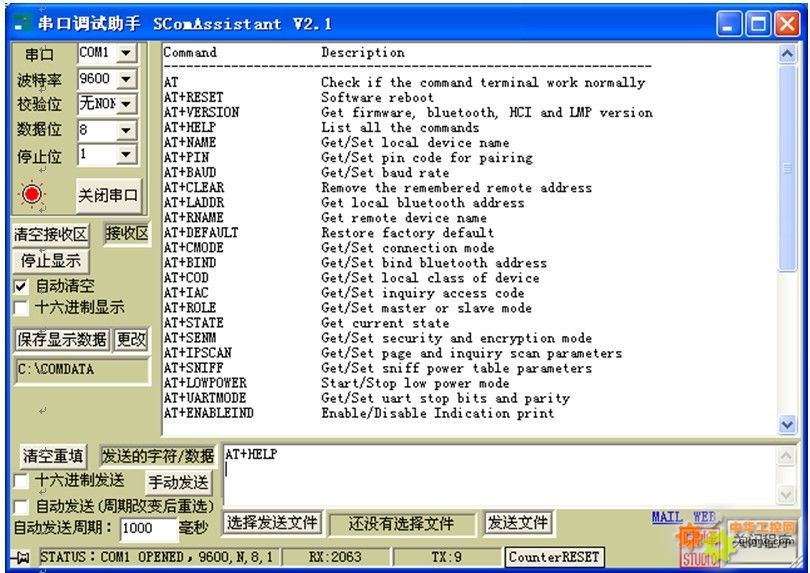Screen dimensions: 810x573
Task: Click the 手动发送 button
Action: (x=179, y=483)
